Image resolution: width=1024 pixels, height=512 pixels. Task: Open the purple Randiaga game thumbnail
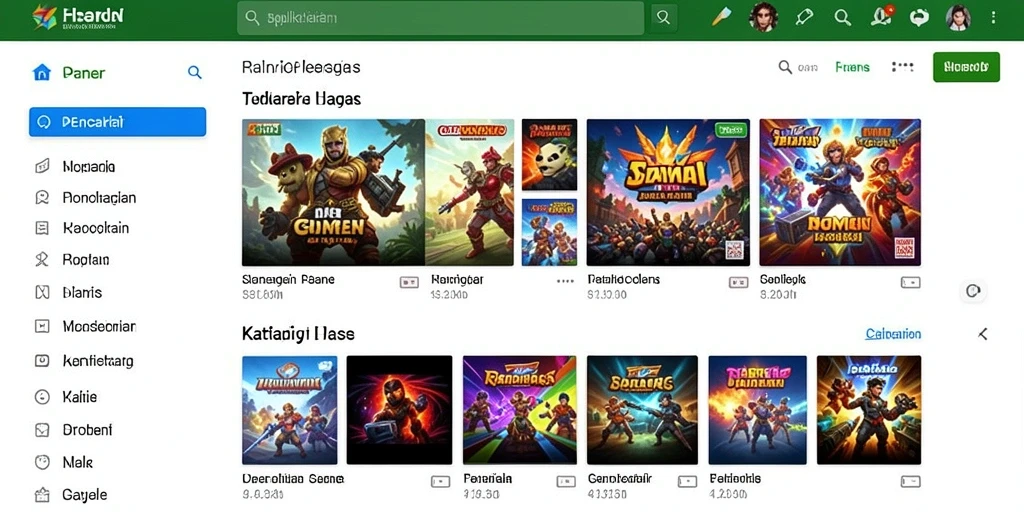pos(520,409)
